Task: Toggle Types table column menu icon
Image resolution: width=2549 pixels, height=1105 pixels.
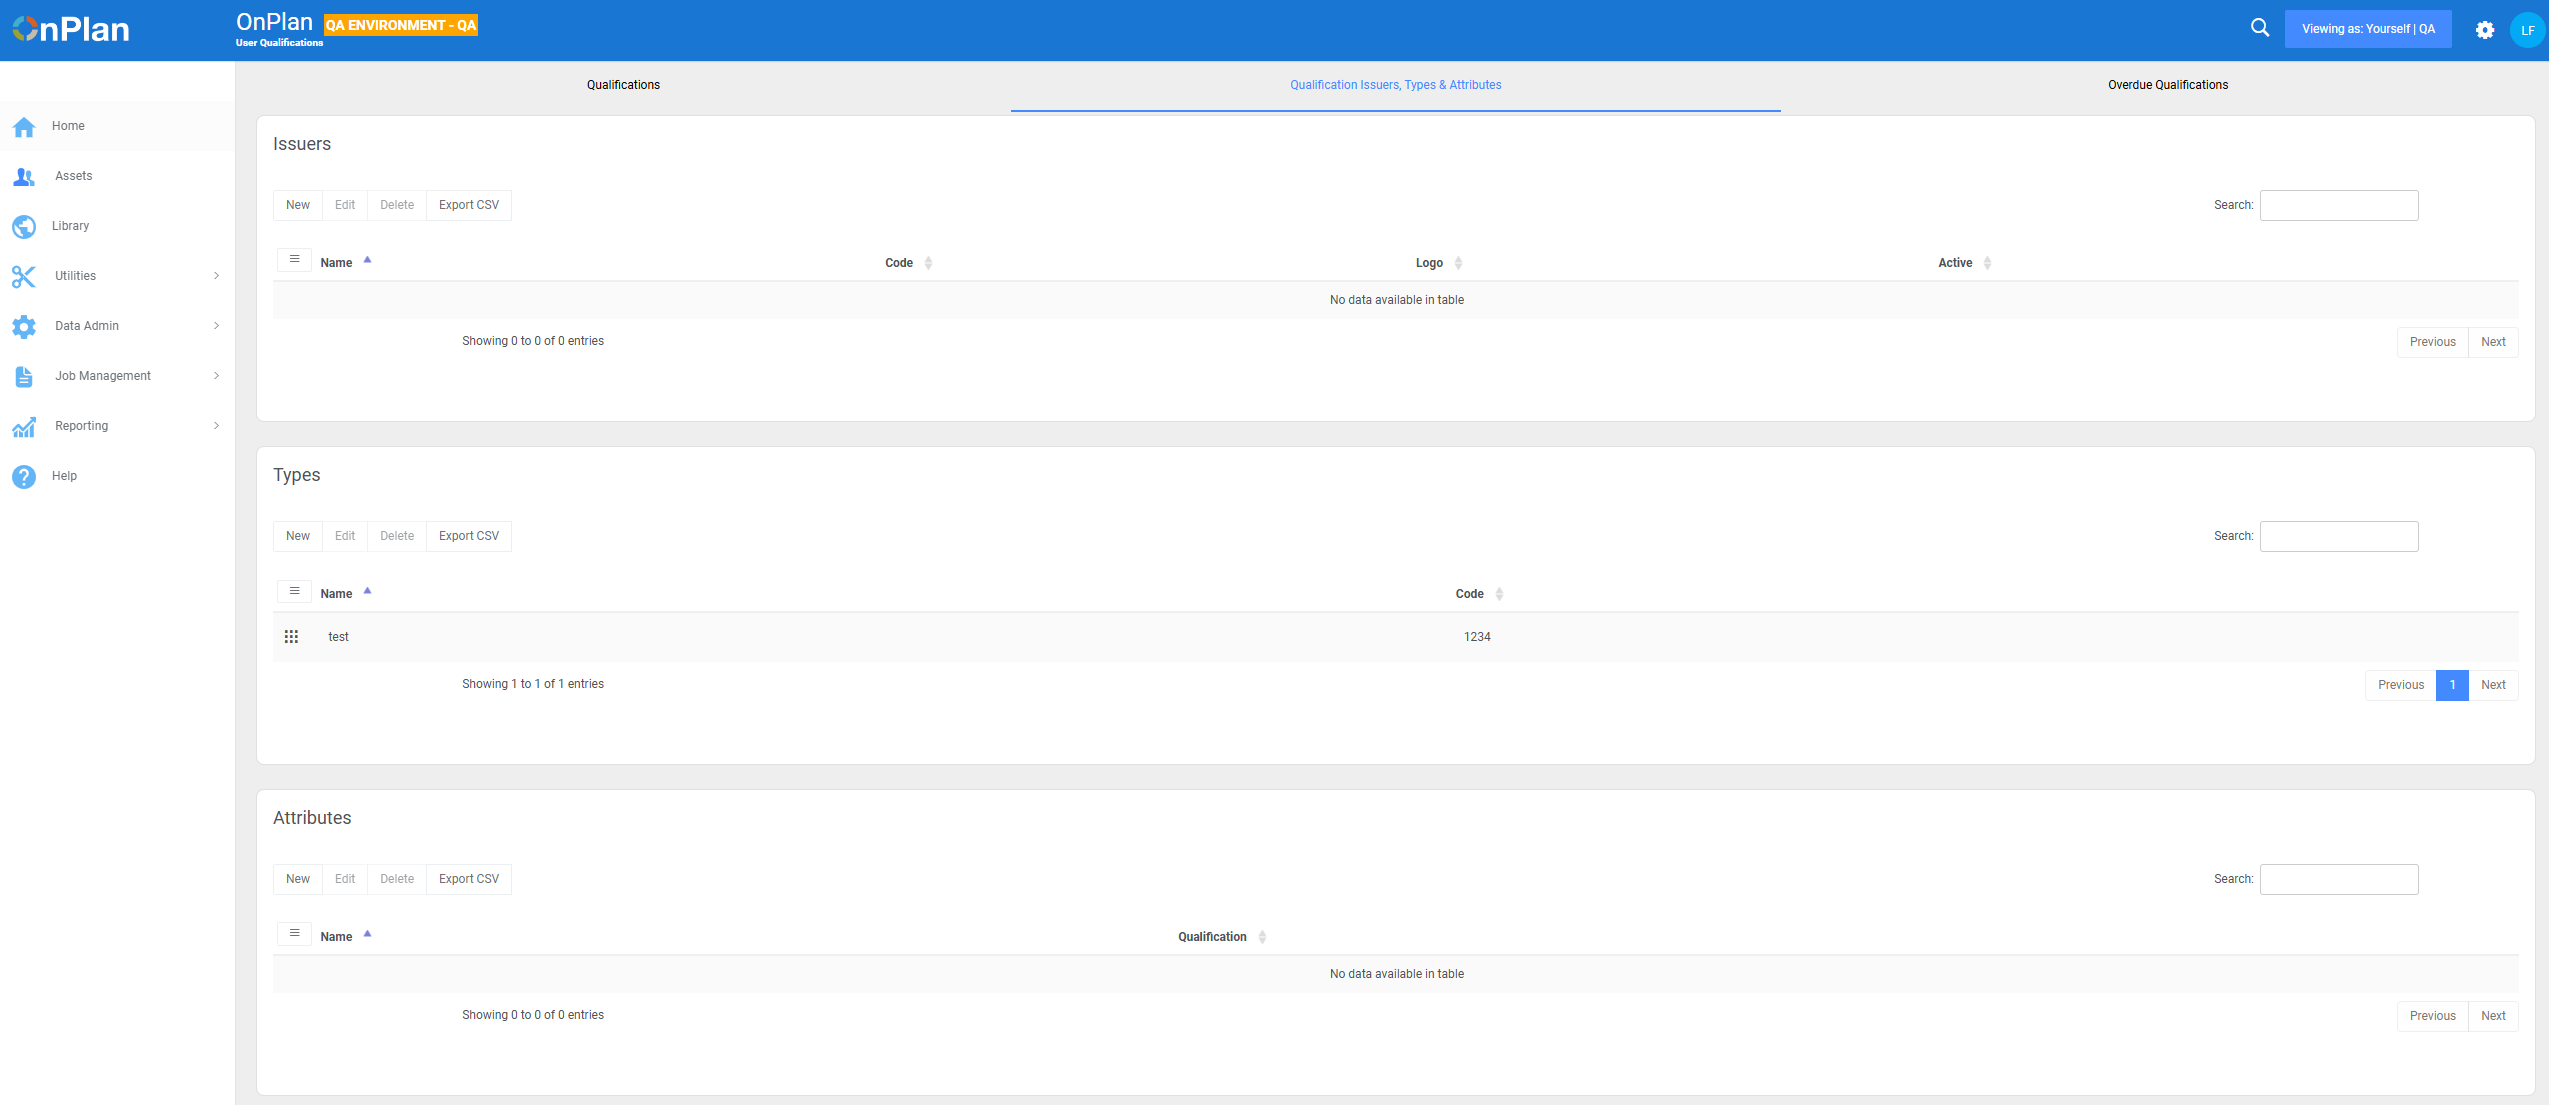Action: click(x=294, y=591)
